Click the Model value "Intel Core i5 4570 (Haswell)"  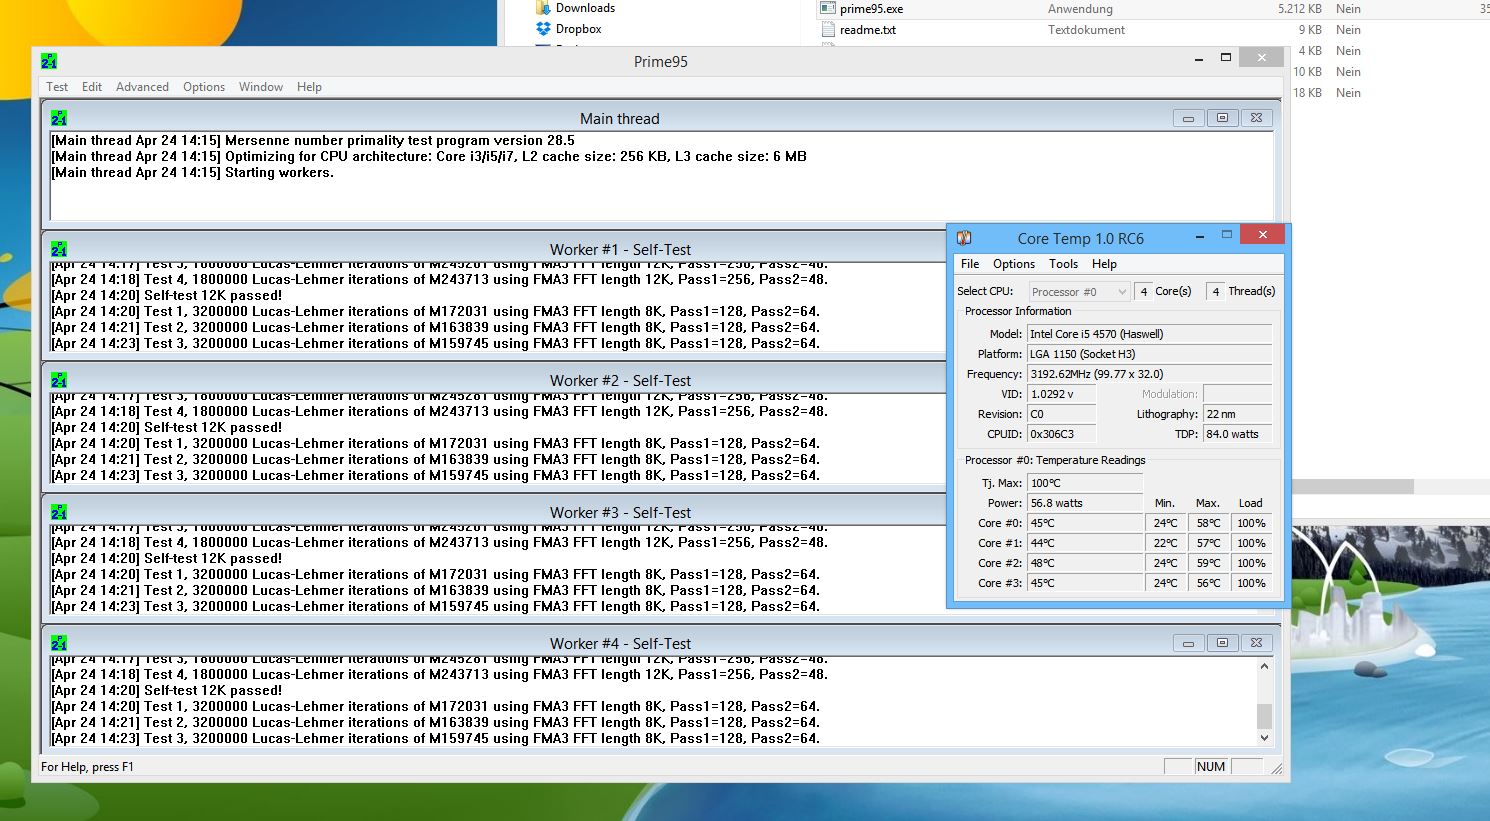tap(1149, 334)
